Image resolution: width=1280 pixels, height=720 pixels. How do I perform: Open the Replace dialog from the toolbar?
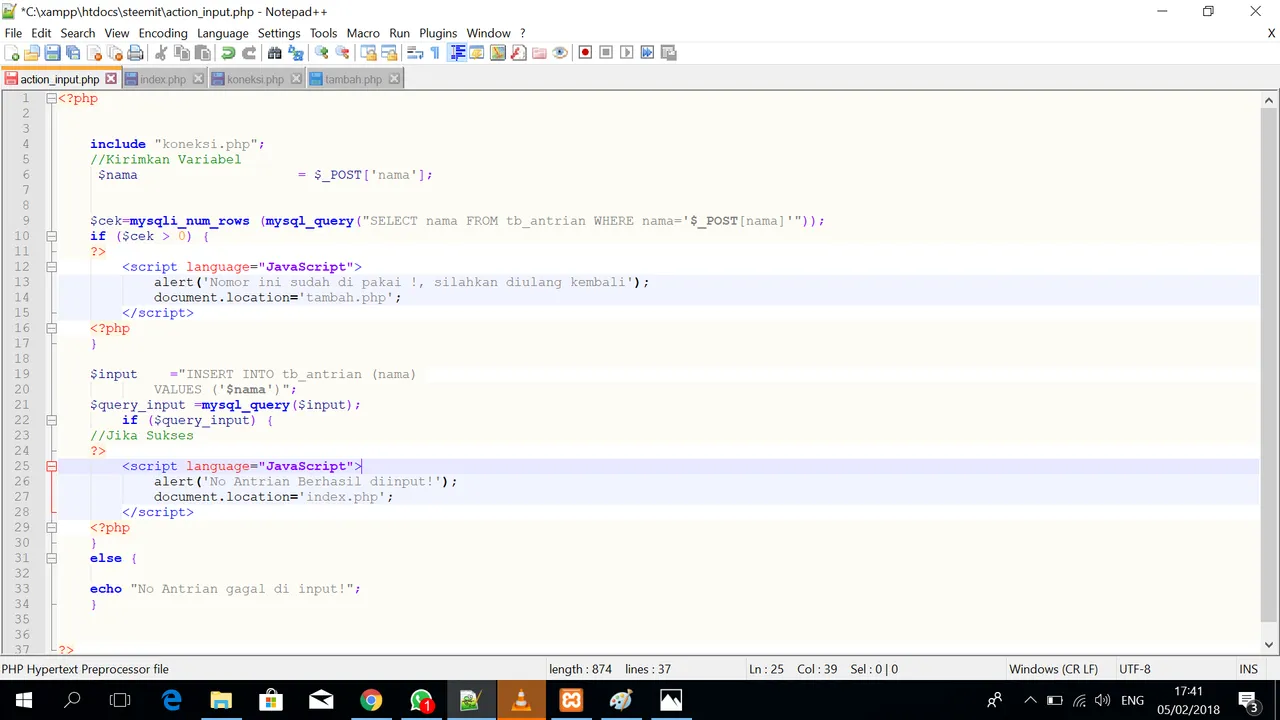[x=295, y=53]
